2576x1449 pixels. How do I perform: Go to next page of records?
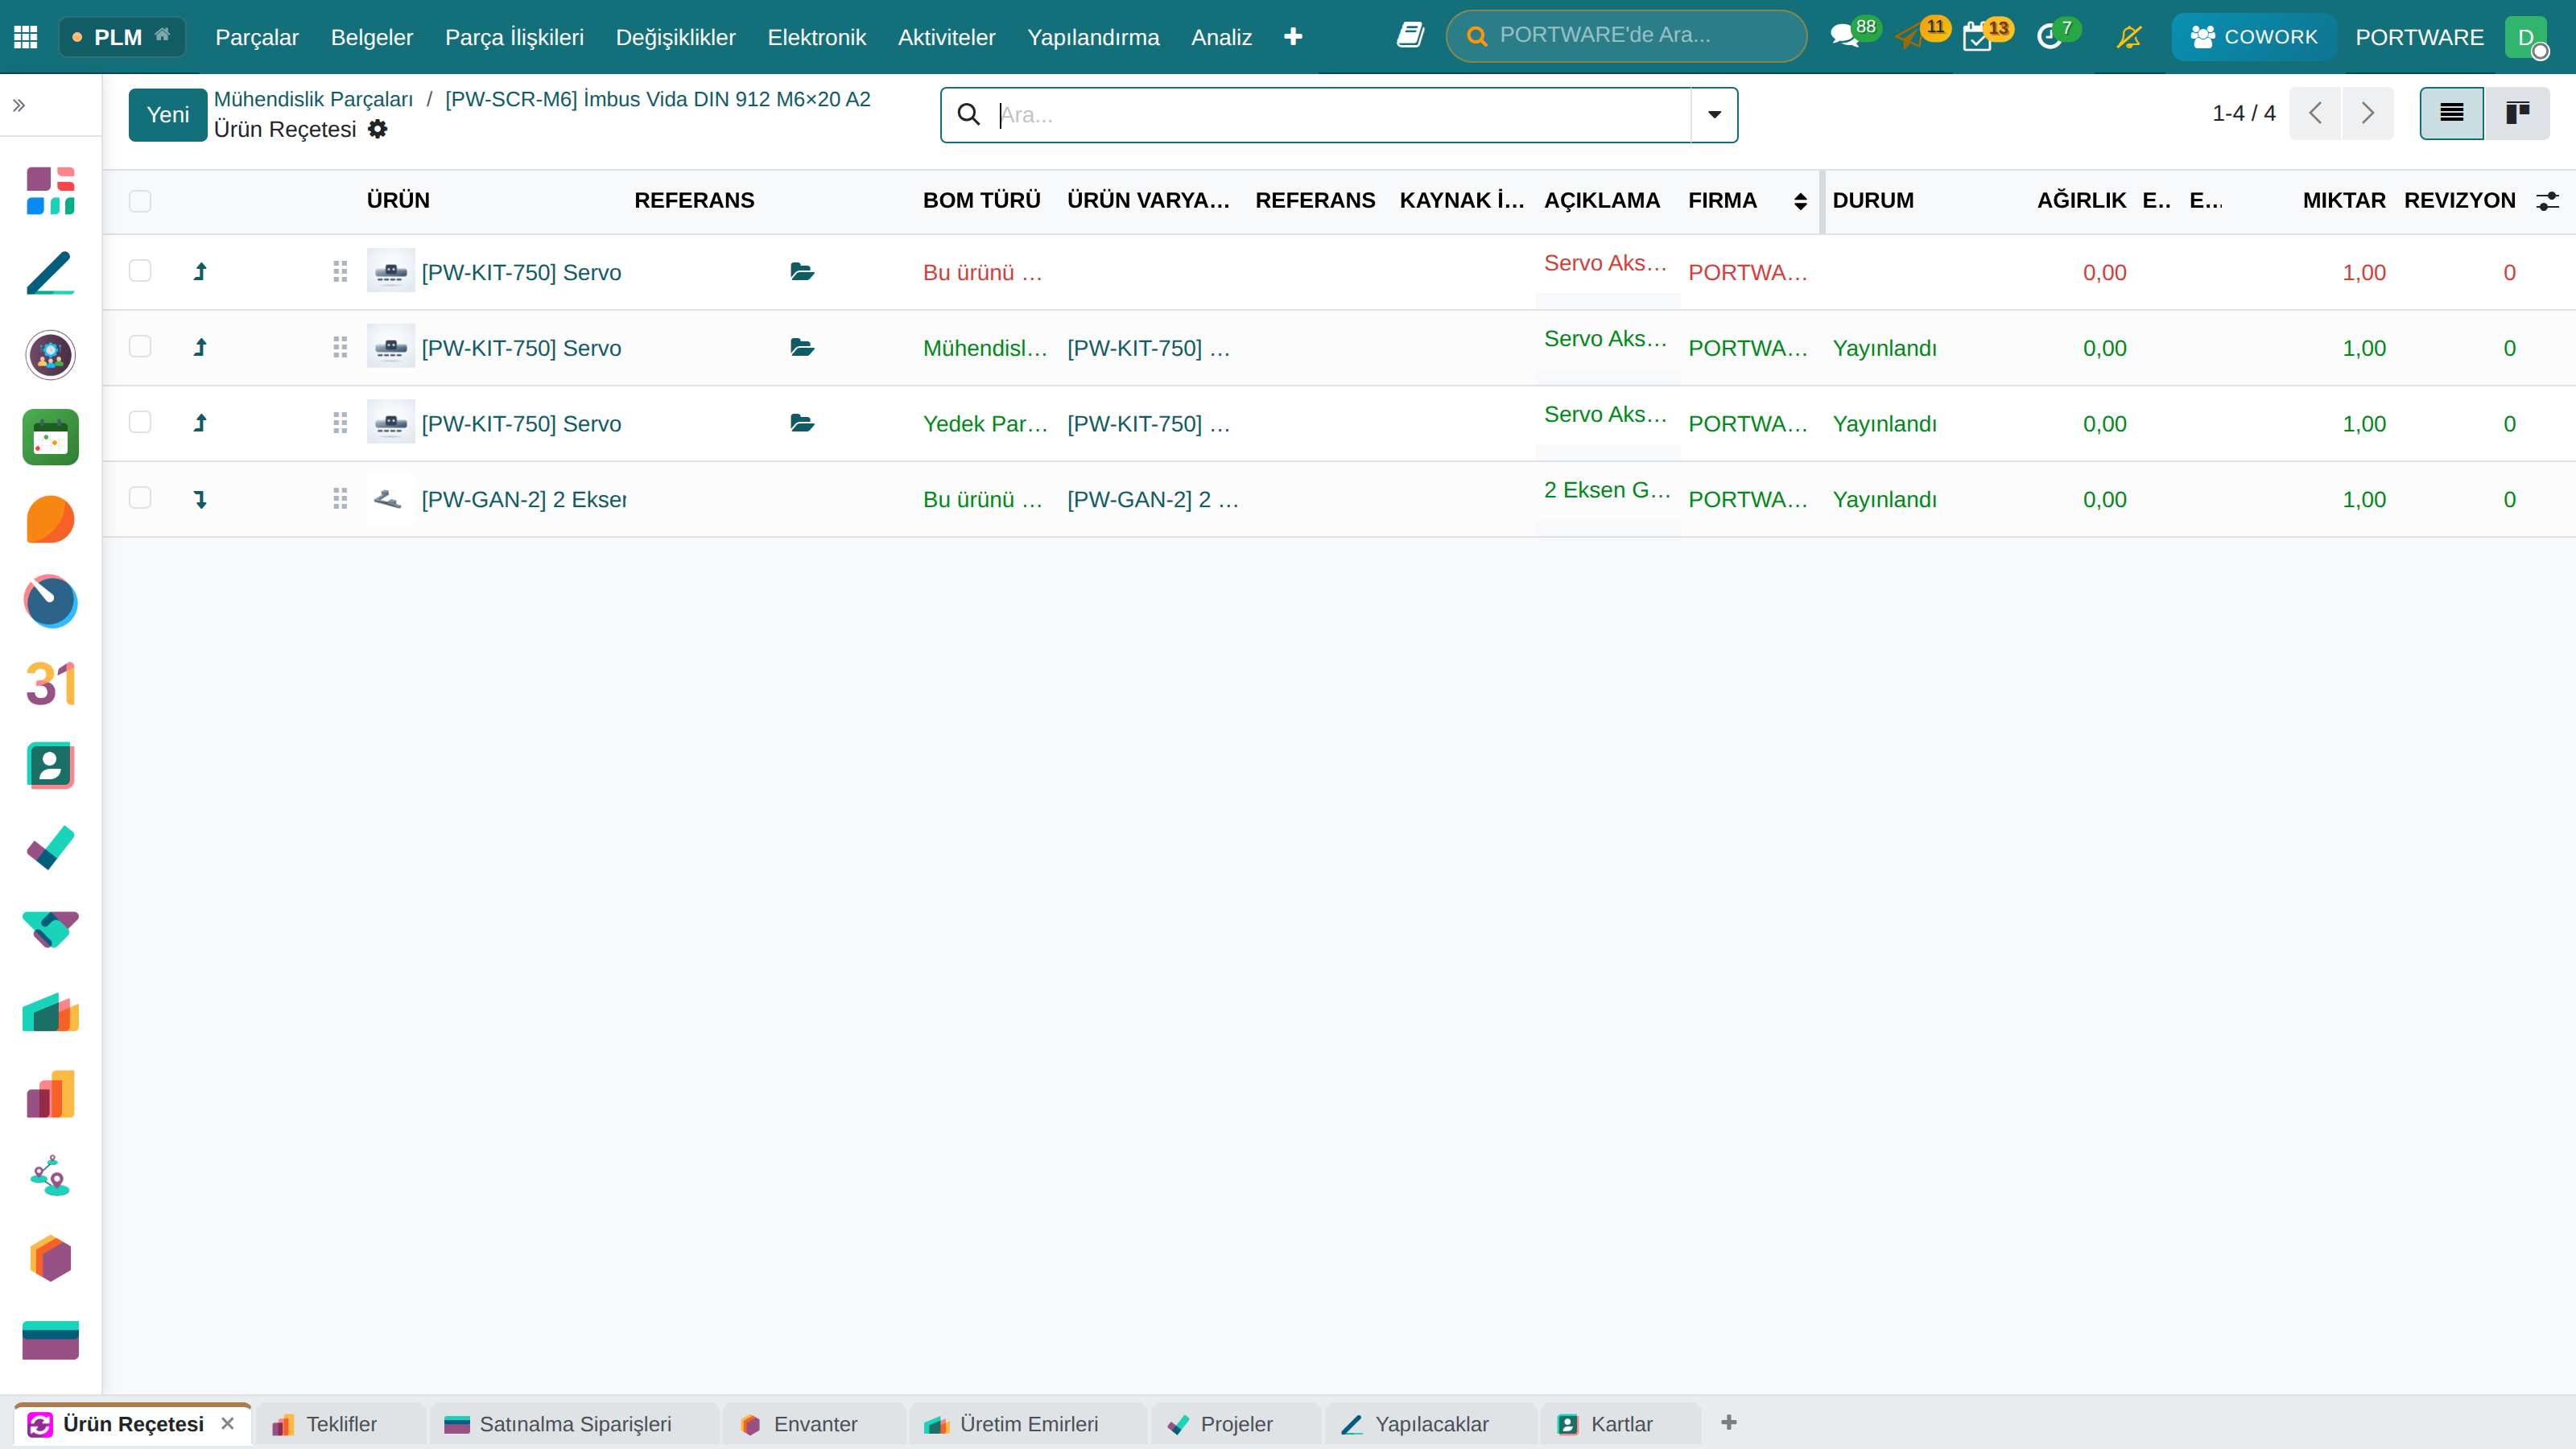pyautogui.click(x=2367, y=113)
